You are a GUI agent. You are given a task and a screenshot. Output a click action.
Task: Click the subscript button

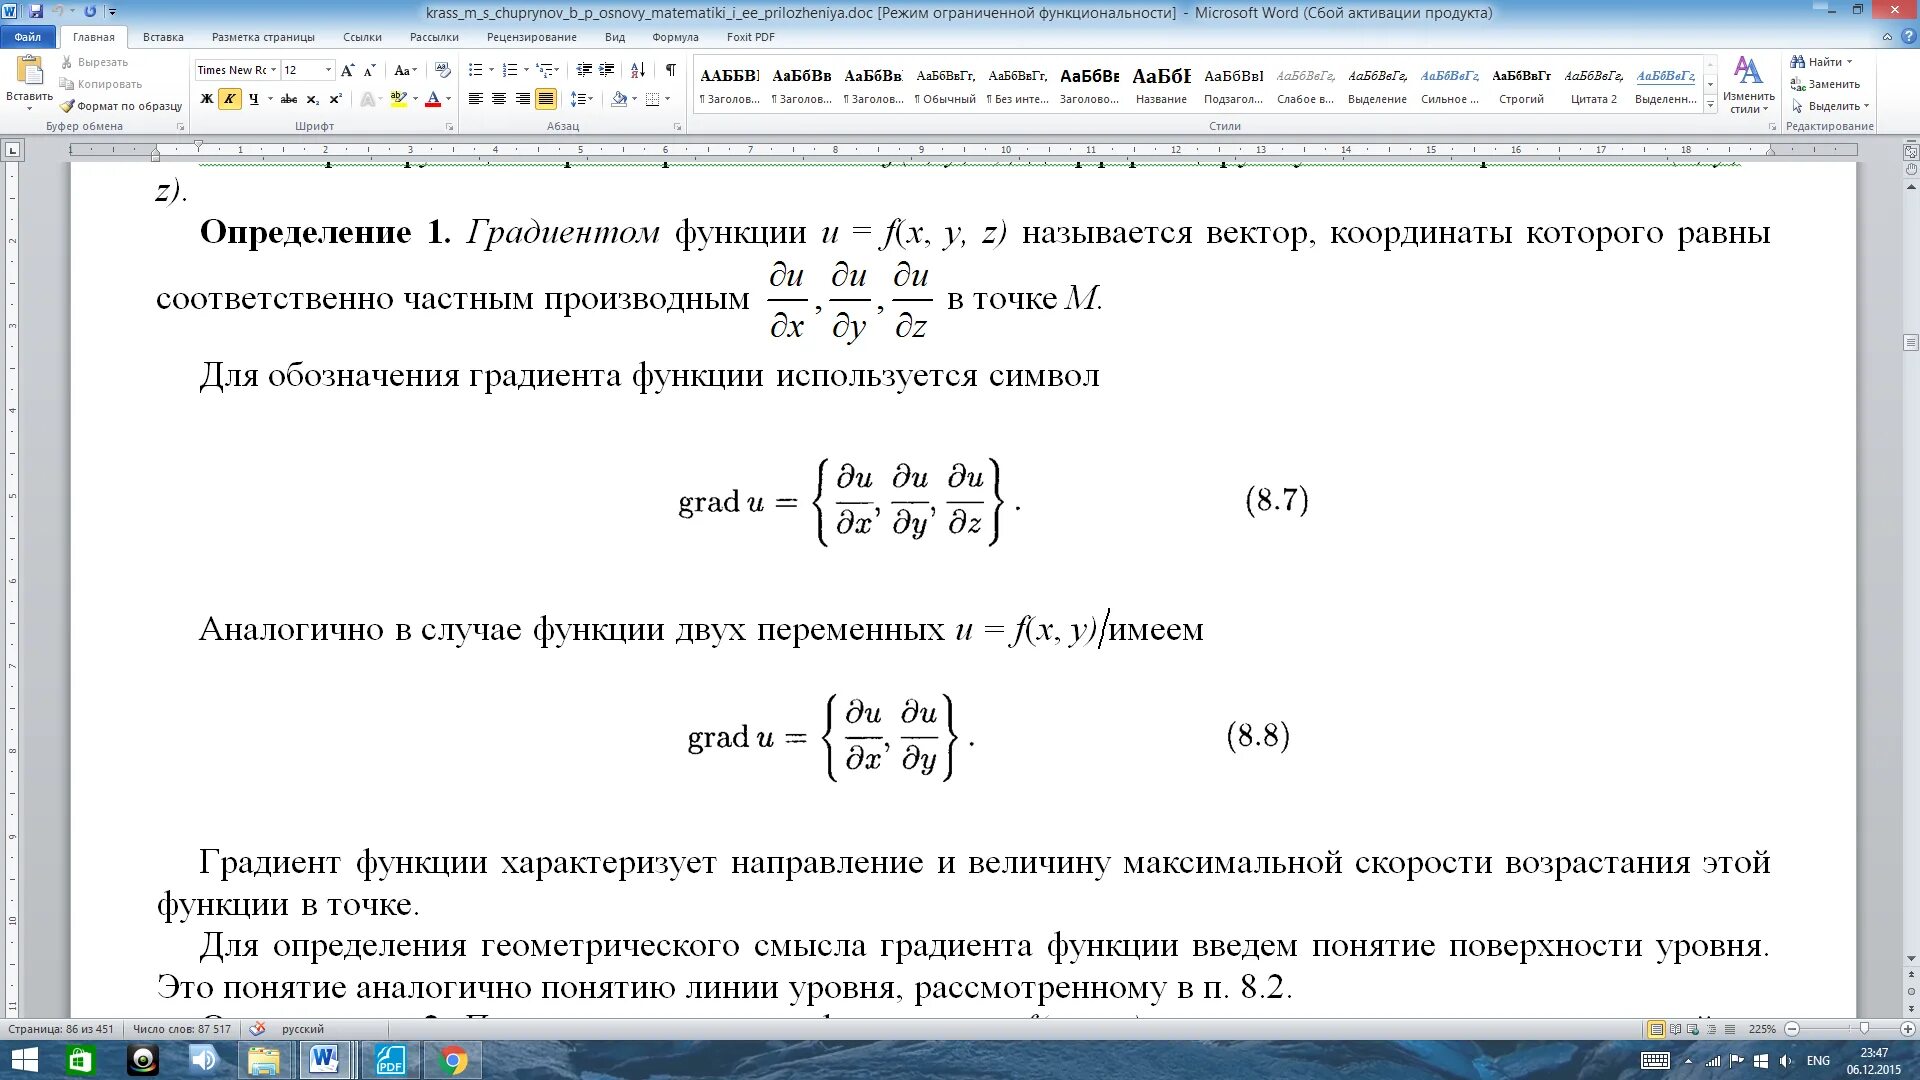(312, 99)
